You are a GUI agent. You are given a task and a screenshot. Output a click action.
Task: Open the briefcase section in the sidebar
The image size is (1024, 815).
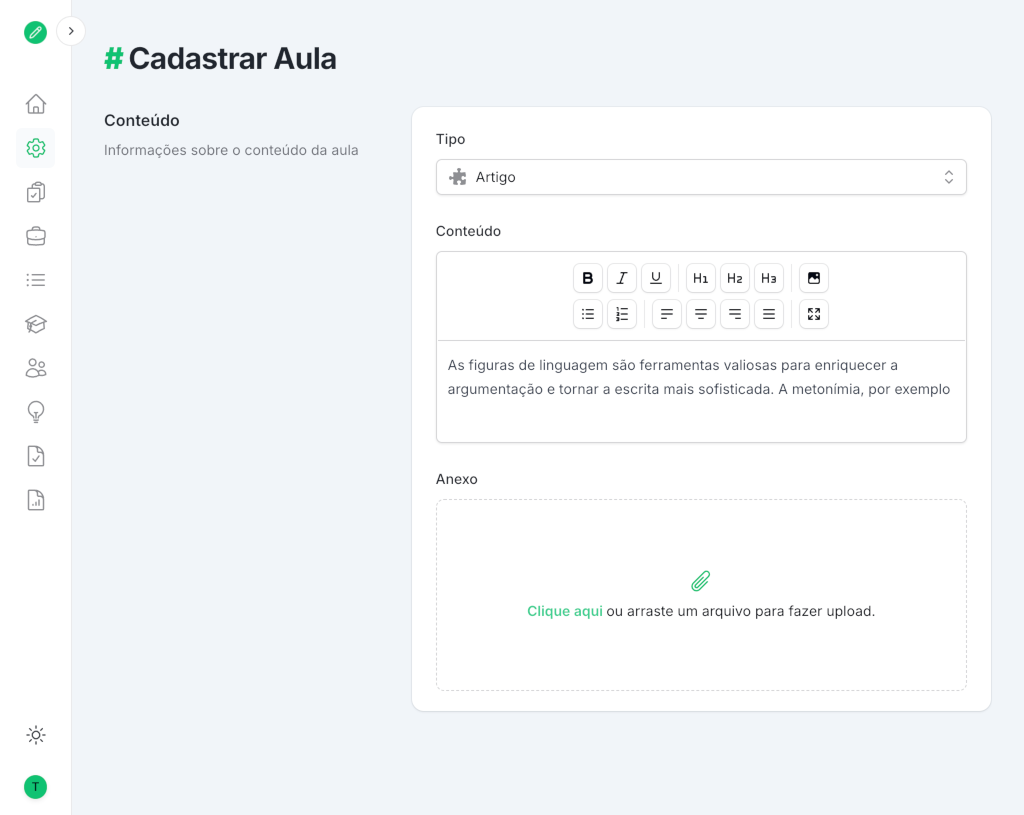[35, 235]
